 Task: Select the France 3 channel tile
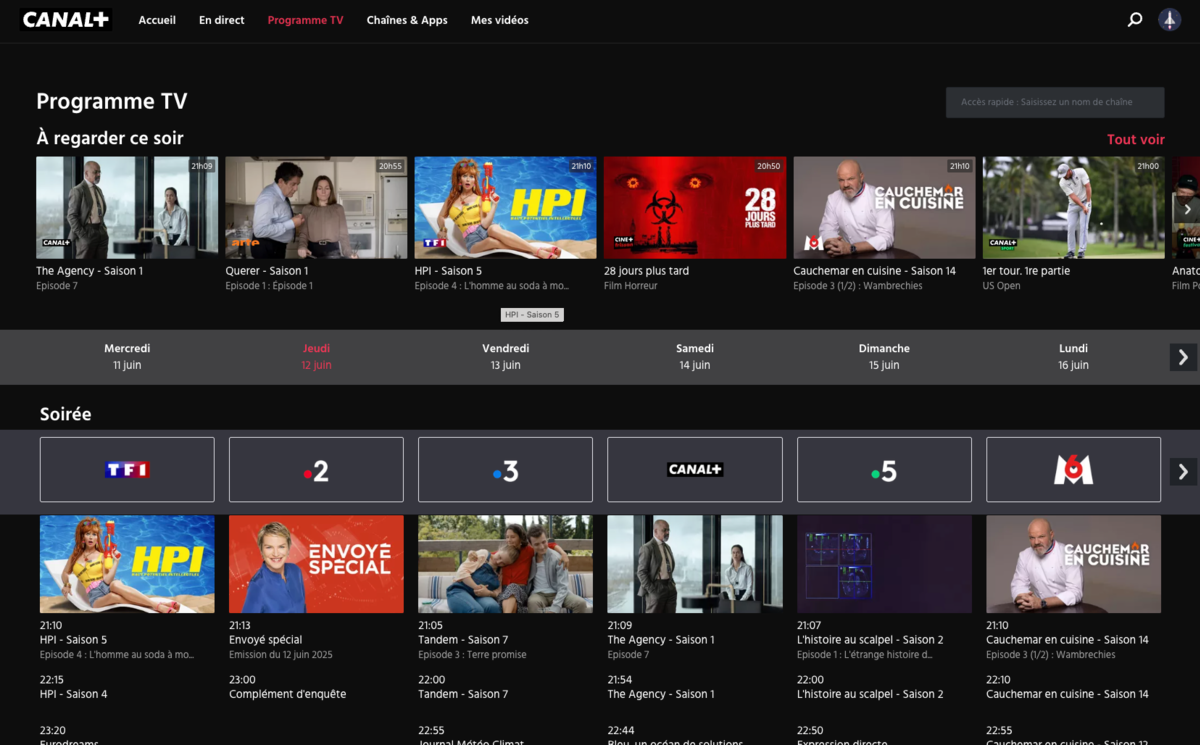(505, 469)
